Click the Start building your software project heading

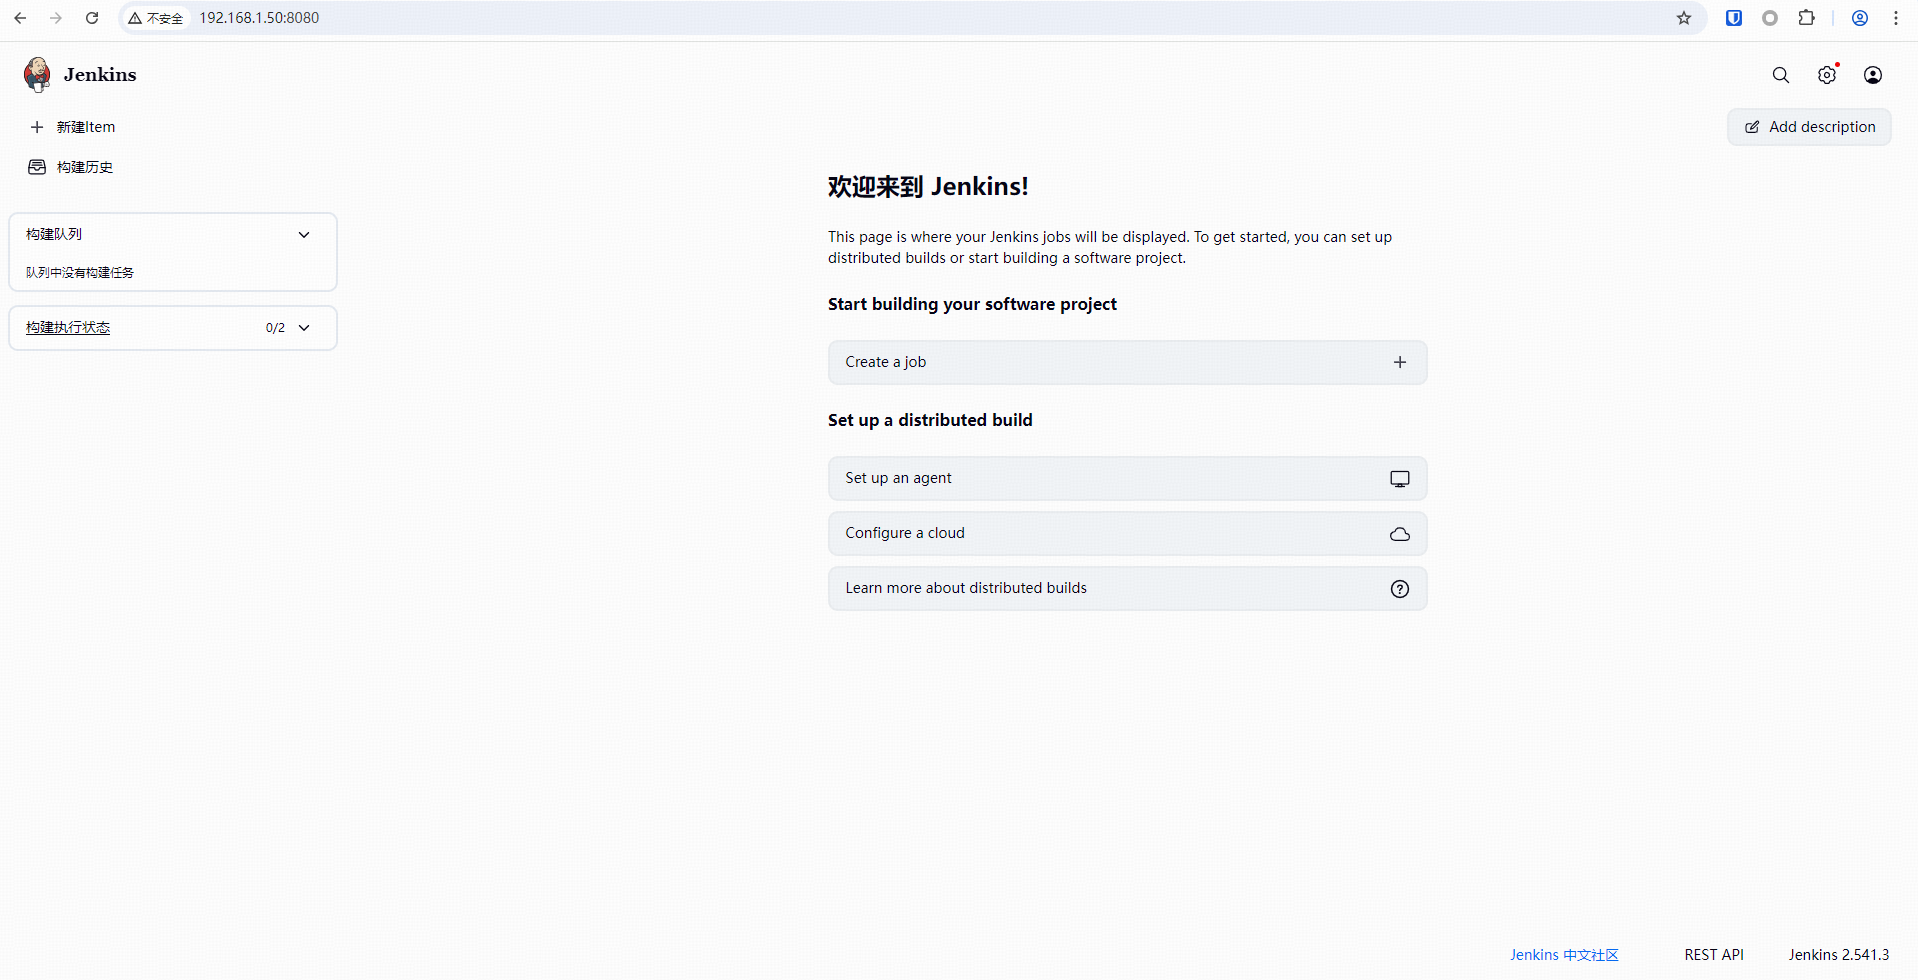click(x=972, y=304)
